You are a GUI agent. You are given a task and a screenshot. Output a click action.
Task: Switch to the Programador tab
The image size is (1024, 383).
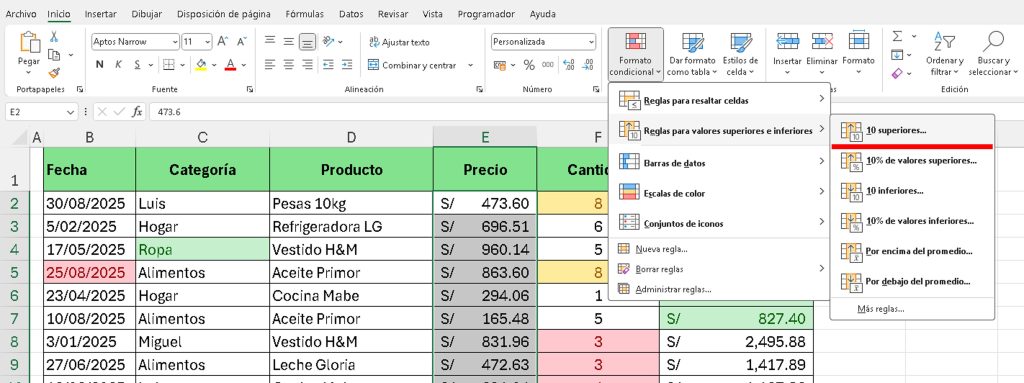click(x=486, y=14)
